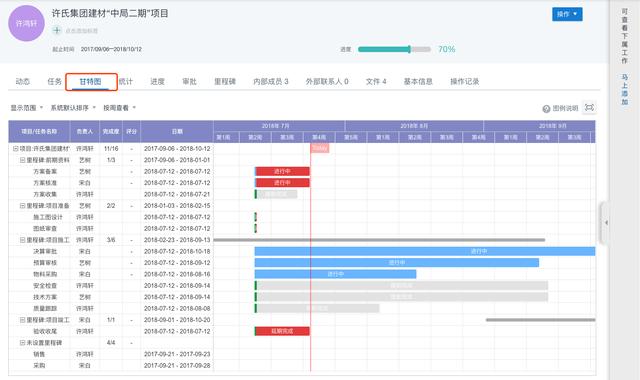Screen dimensions: 640x380
Task: Open the 外部联系人 0 tab
Action: (327, 82)
